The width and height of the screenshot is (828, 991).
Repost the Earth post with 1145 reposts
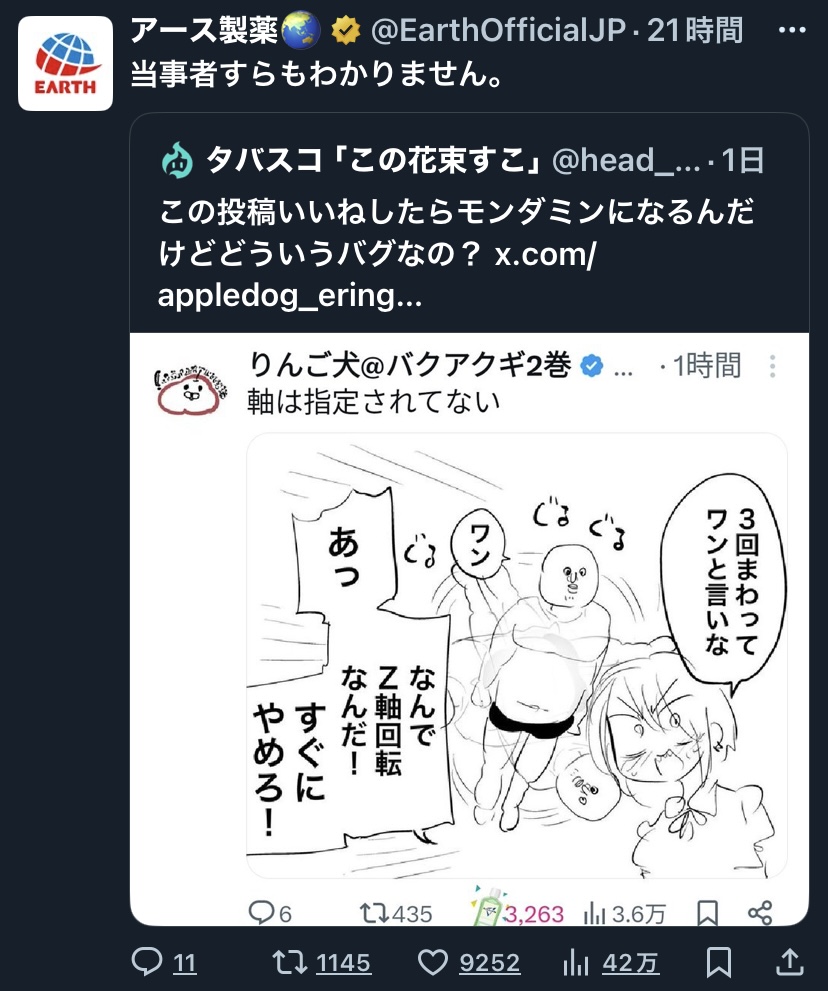[x=289, y=962]
